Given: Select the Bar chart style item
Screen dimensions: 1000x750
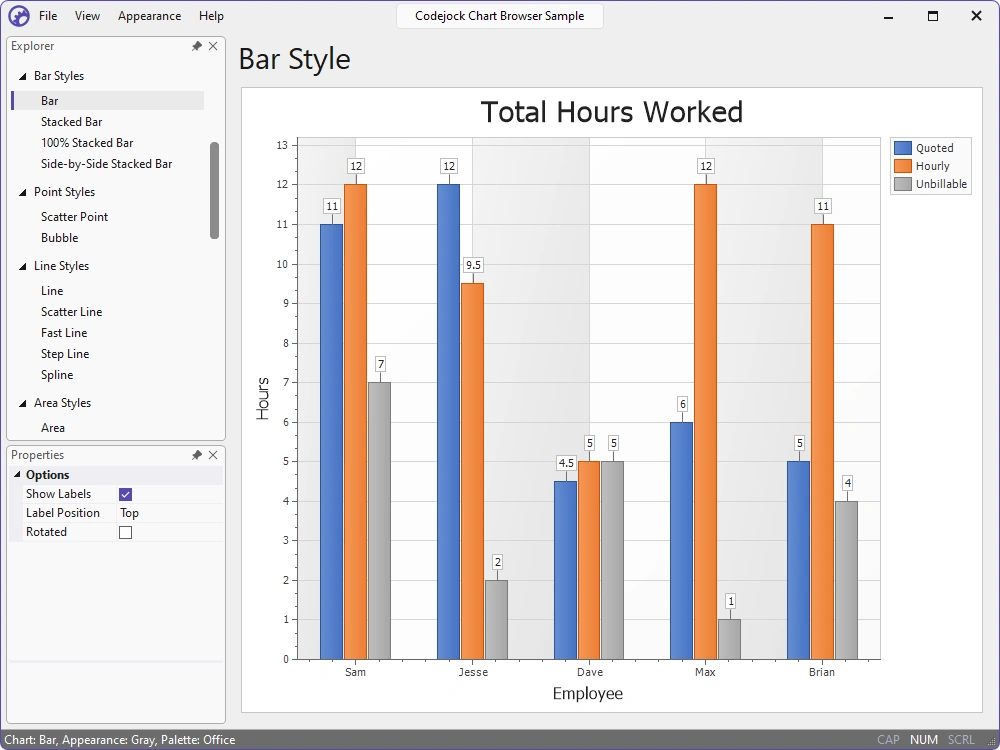Looking at the screenshot, I should pyautogui.click(x=108, y=101).
